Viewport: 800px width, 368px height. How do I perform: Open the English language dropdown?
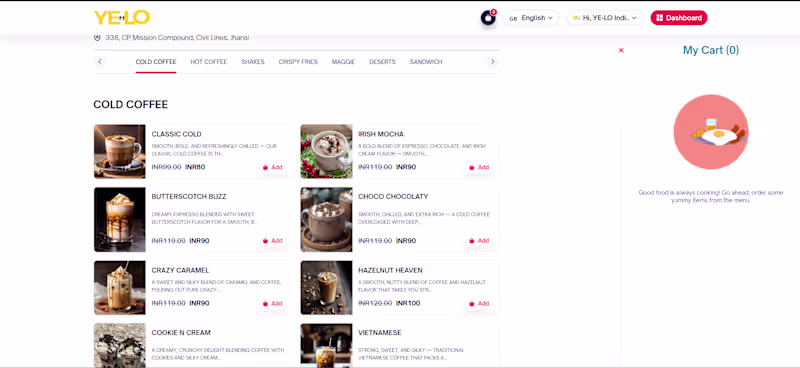(x=531, y=18)
